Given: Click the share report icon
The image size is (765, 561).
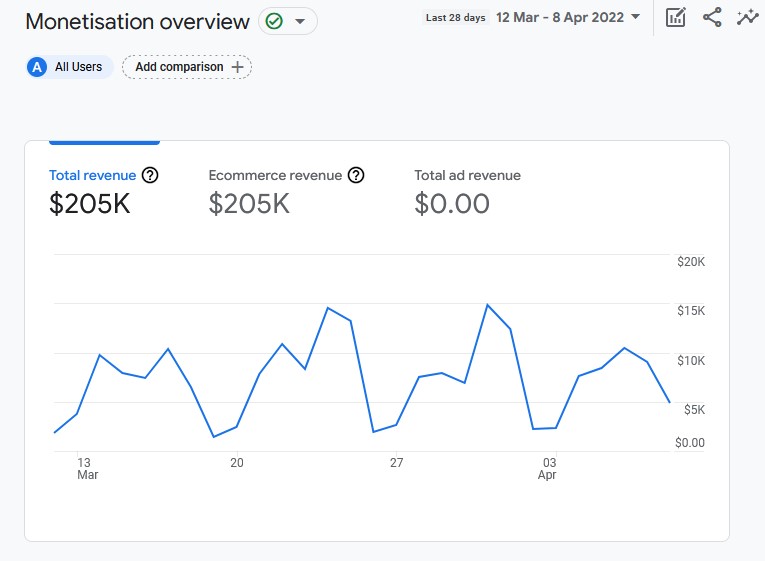Looking at the screenshot, I should pos(712,18).
